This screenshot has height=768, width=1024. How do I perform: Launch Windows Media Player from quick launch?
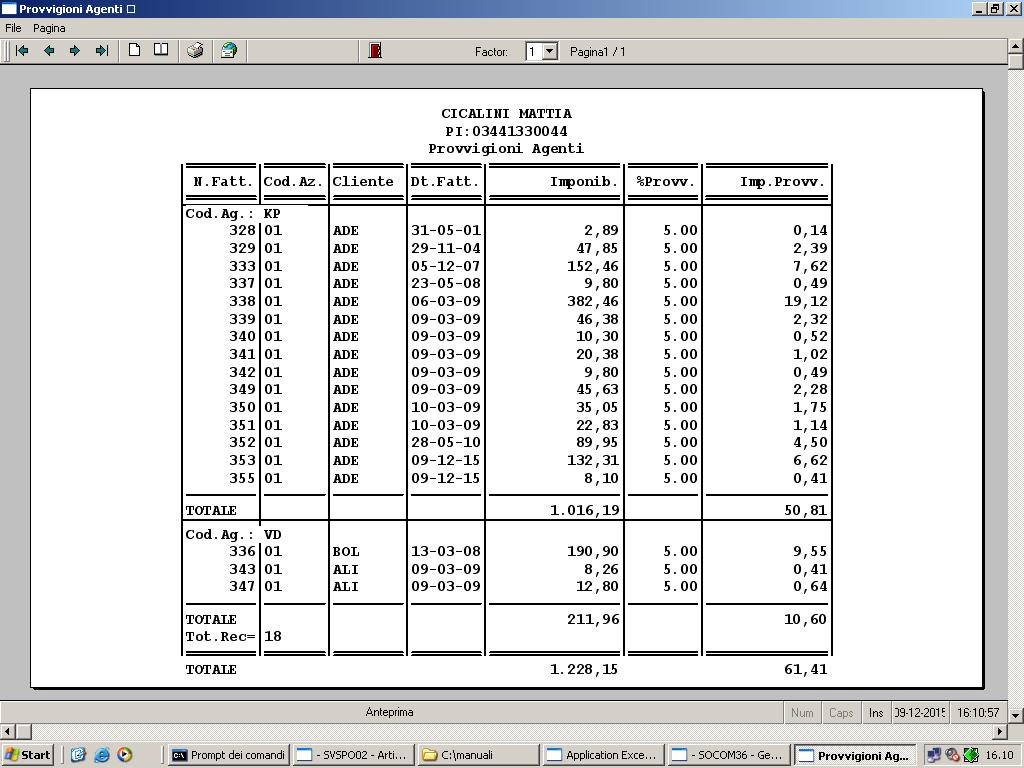125,755
